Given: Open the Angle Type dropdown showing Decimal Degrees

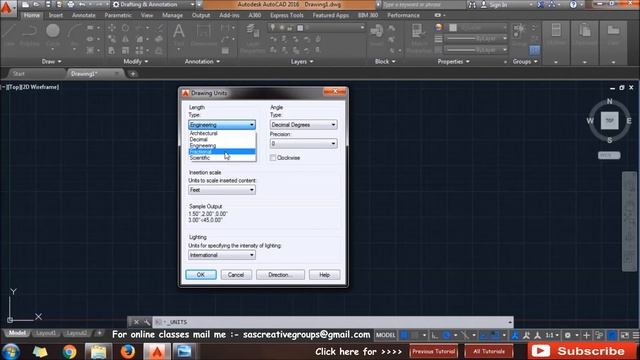Looking at the screenshot, I should pos(303,124).
